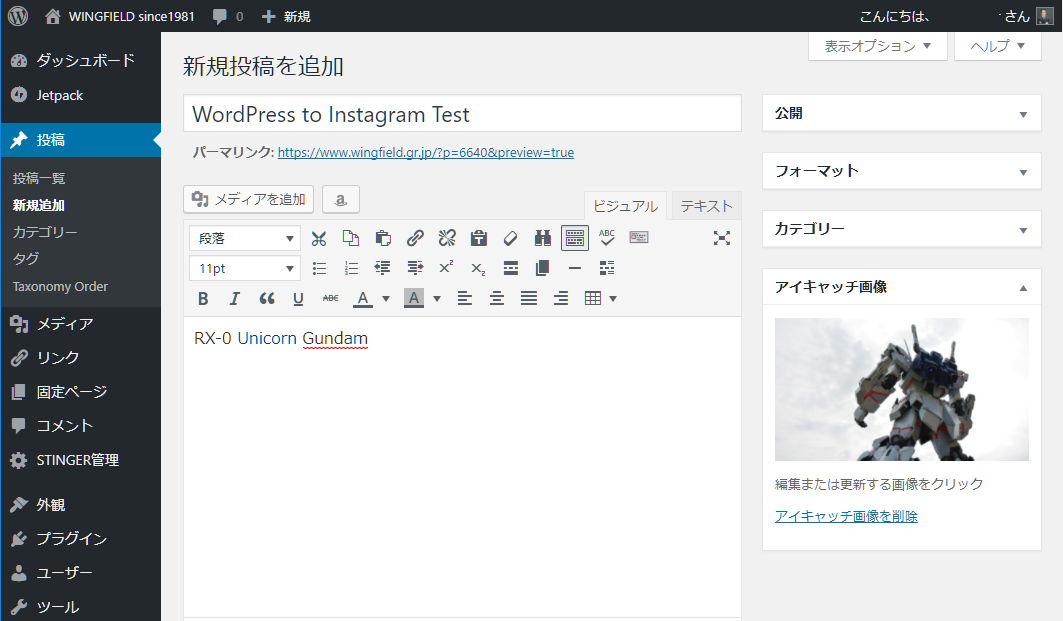The image size is (1063, 621).
Task: Center align the text
Action: click(497, 298)
